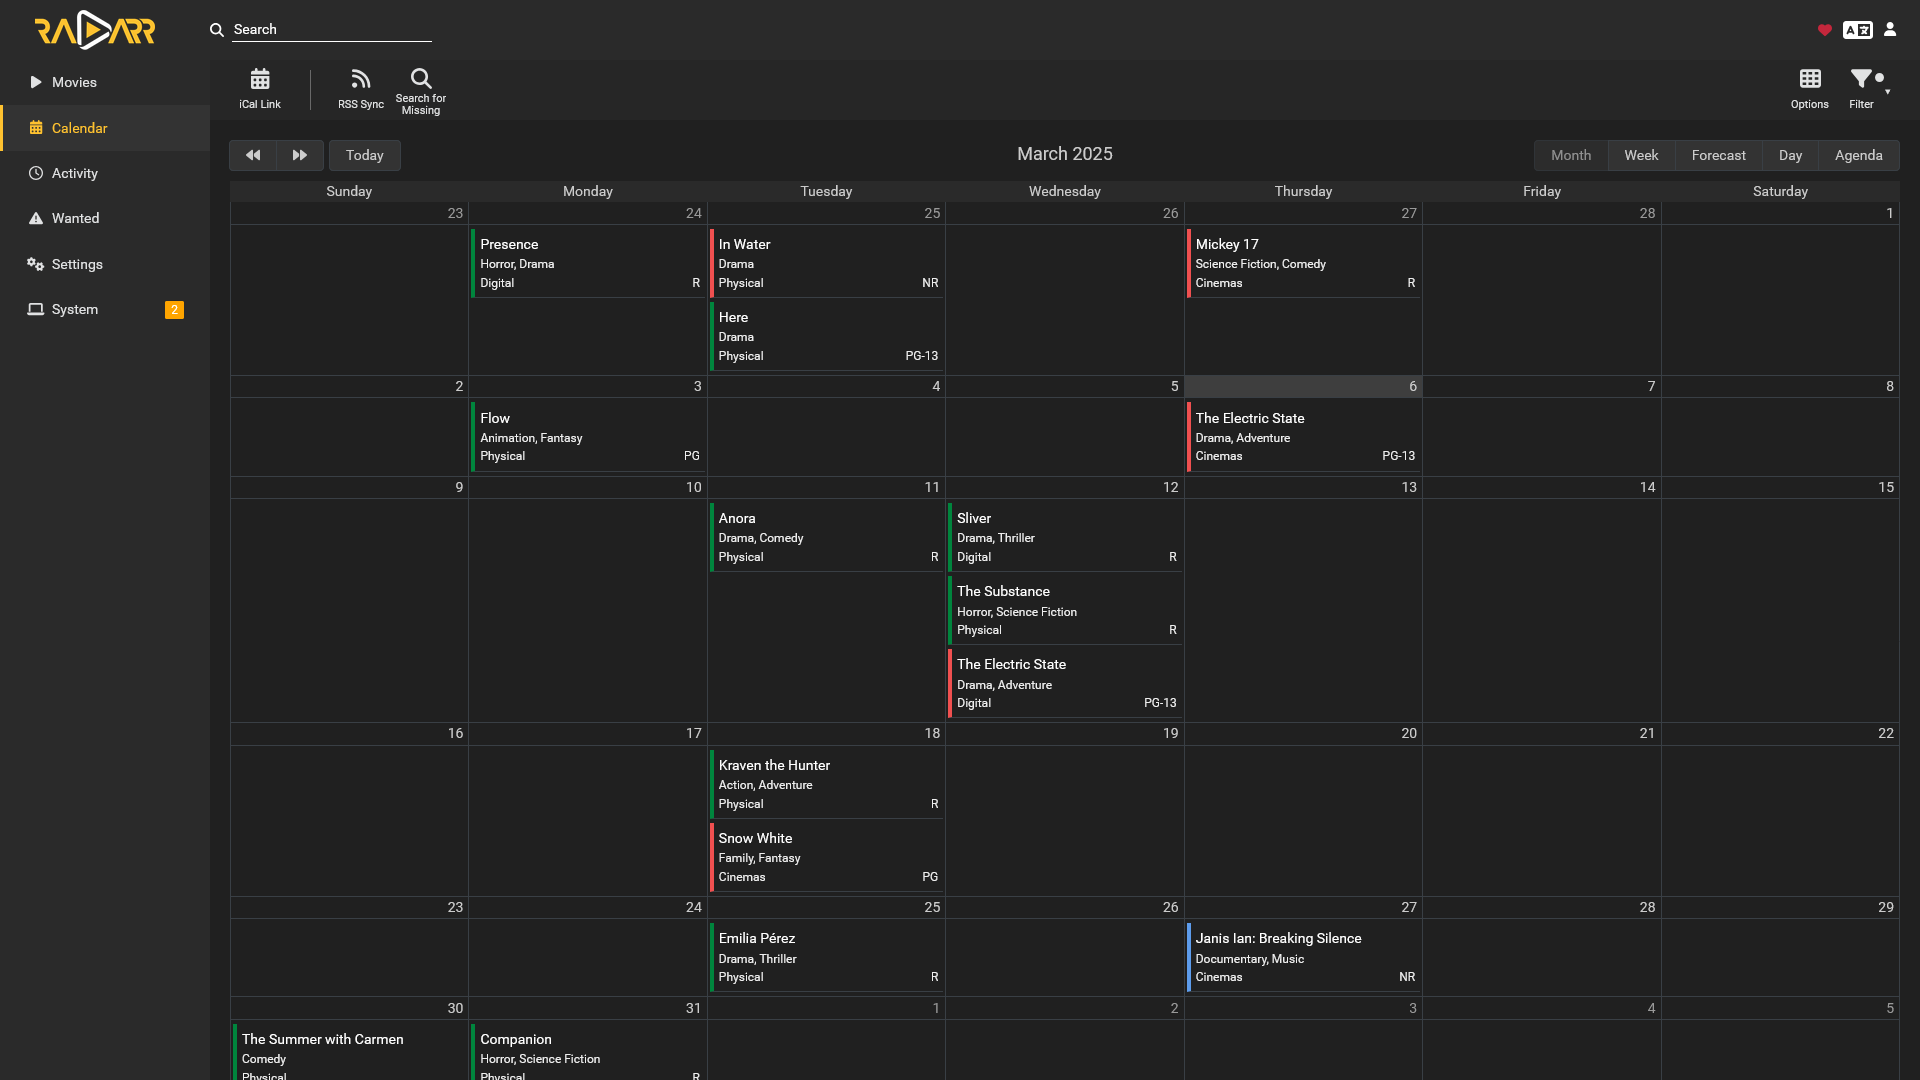The width and height of the screenshot is (1920, 1080).
Task: Open the Kraven the Hunter entry
Action: 827,784
